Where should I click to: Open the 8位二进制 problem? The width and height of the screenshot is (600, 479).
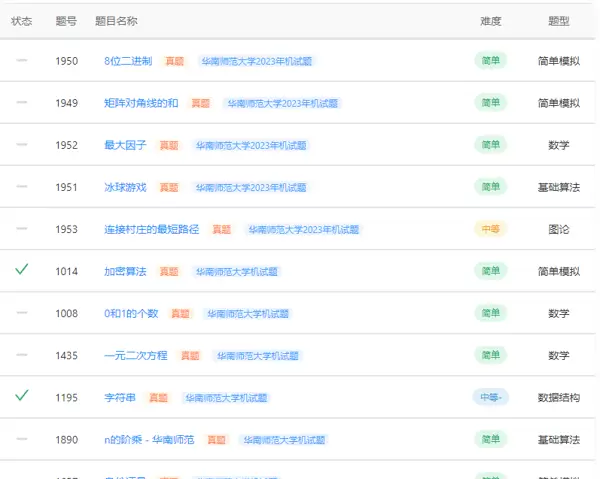[x=128, y=61]
